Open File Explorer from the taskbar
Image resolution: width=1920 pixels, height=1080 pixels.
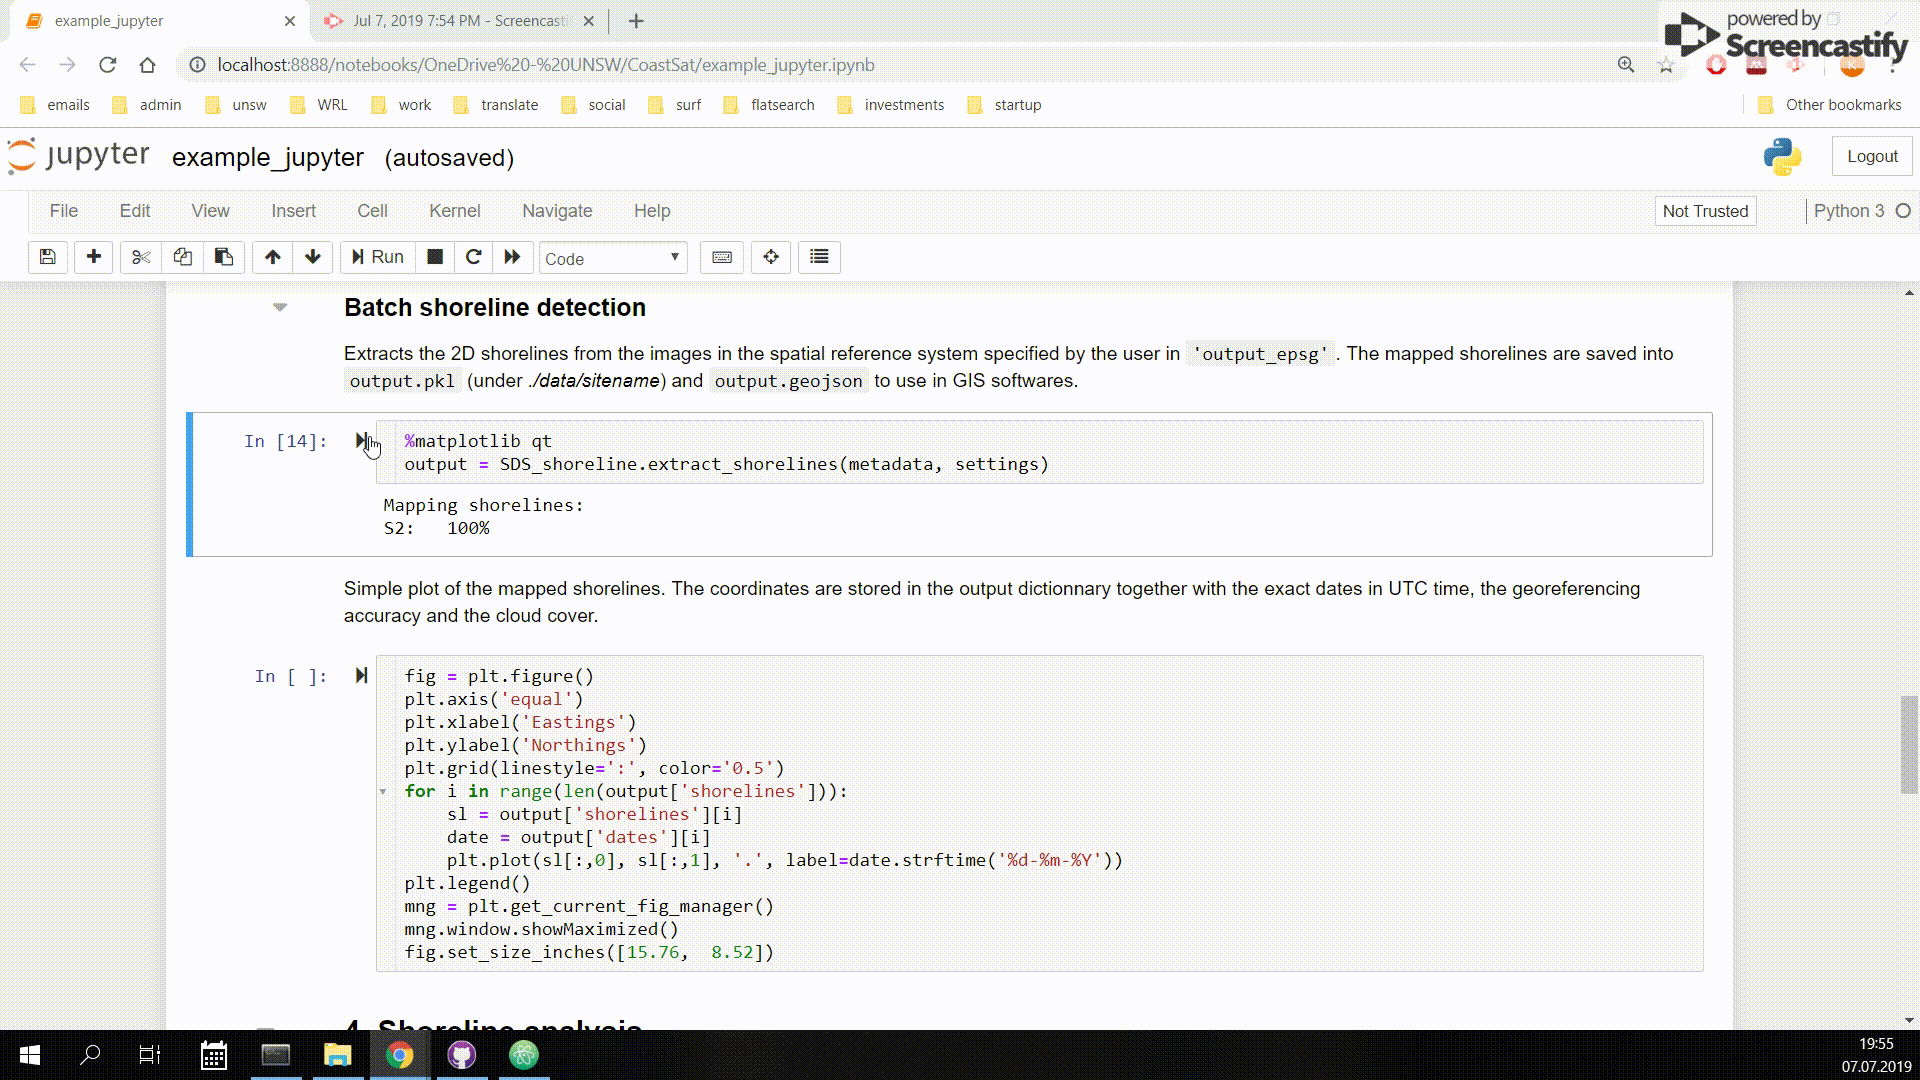(x=337, y=1055)
